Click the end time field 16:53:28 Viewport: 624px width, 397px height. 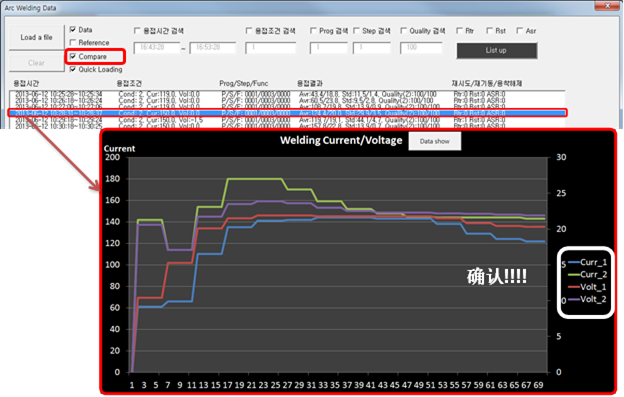[213, 48]
